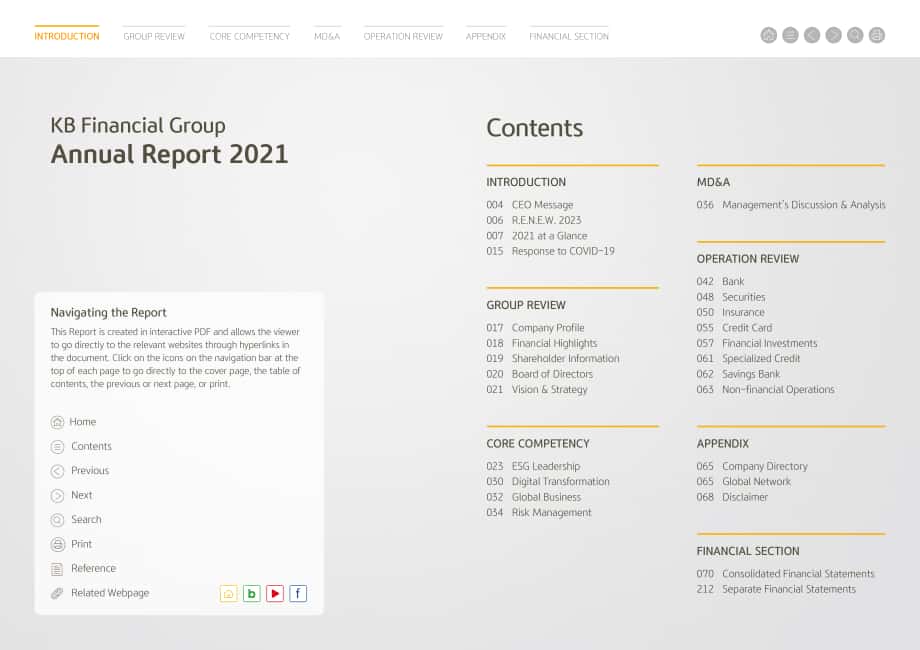This screenshot has height=650, width=920.
Task: Open '212 Separate Financial Statements' entry
Action: pyautogui.click(x=776, y=589)
